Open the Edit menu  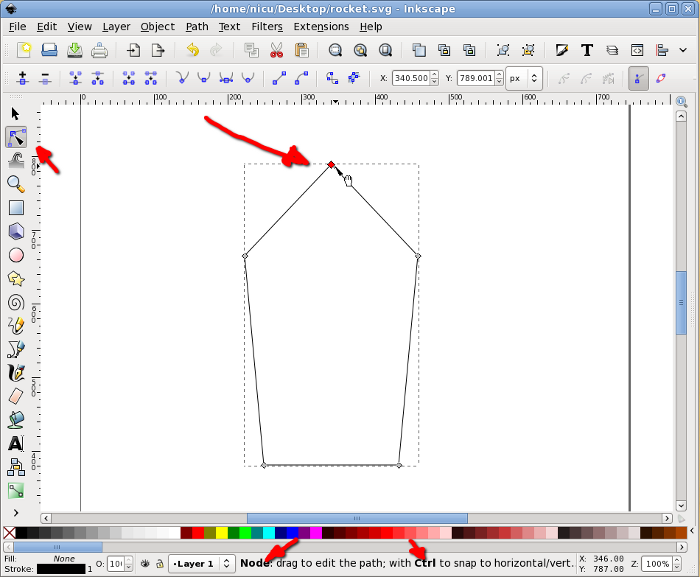click(x=47, y=27)
